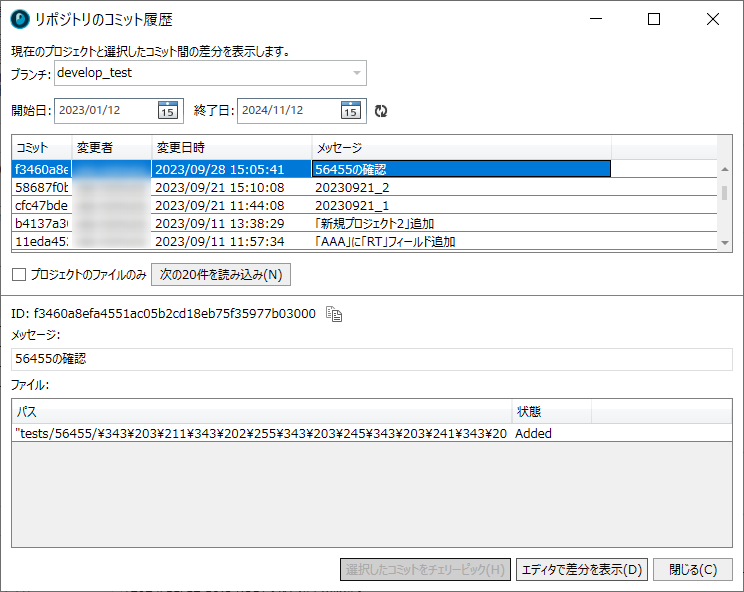Screen dimensions: 744x592
Task: Click the date 2023/09/11 13:38:29
Action: coord(220,223)
